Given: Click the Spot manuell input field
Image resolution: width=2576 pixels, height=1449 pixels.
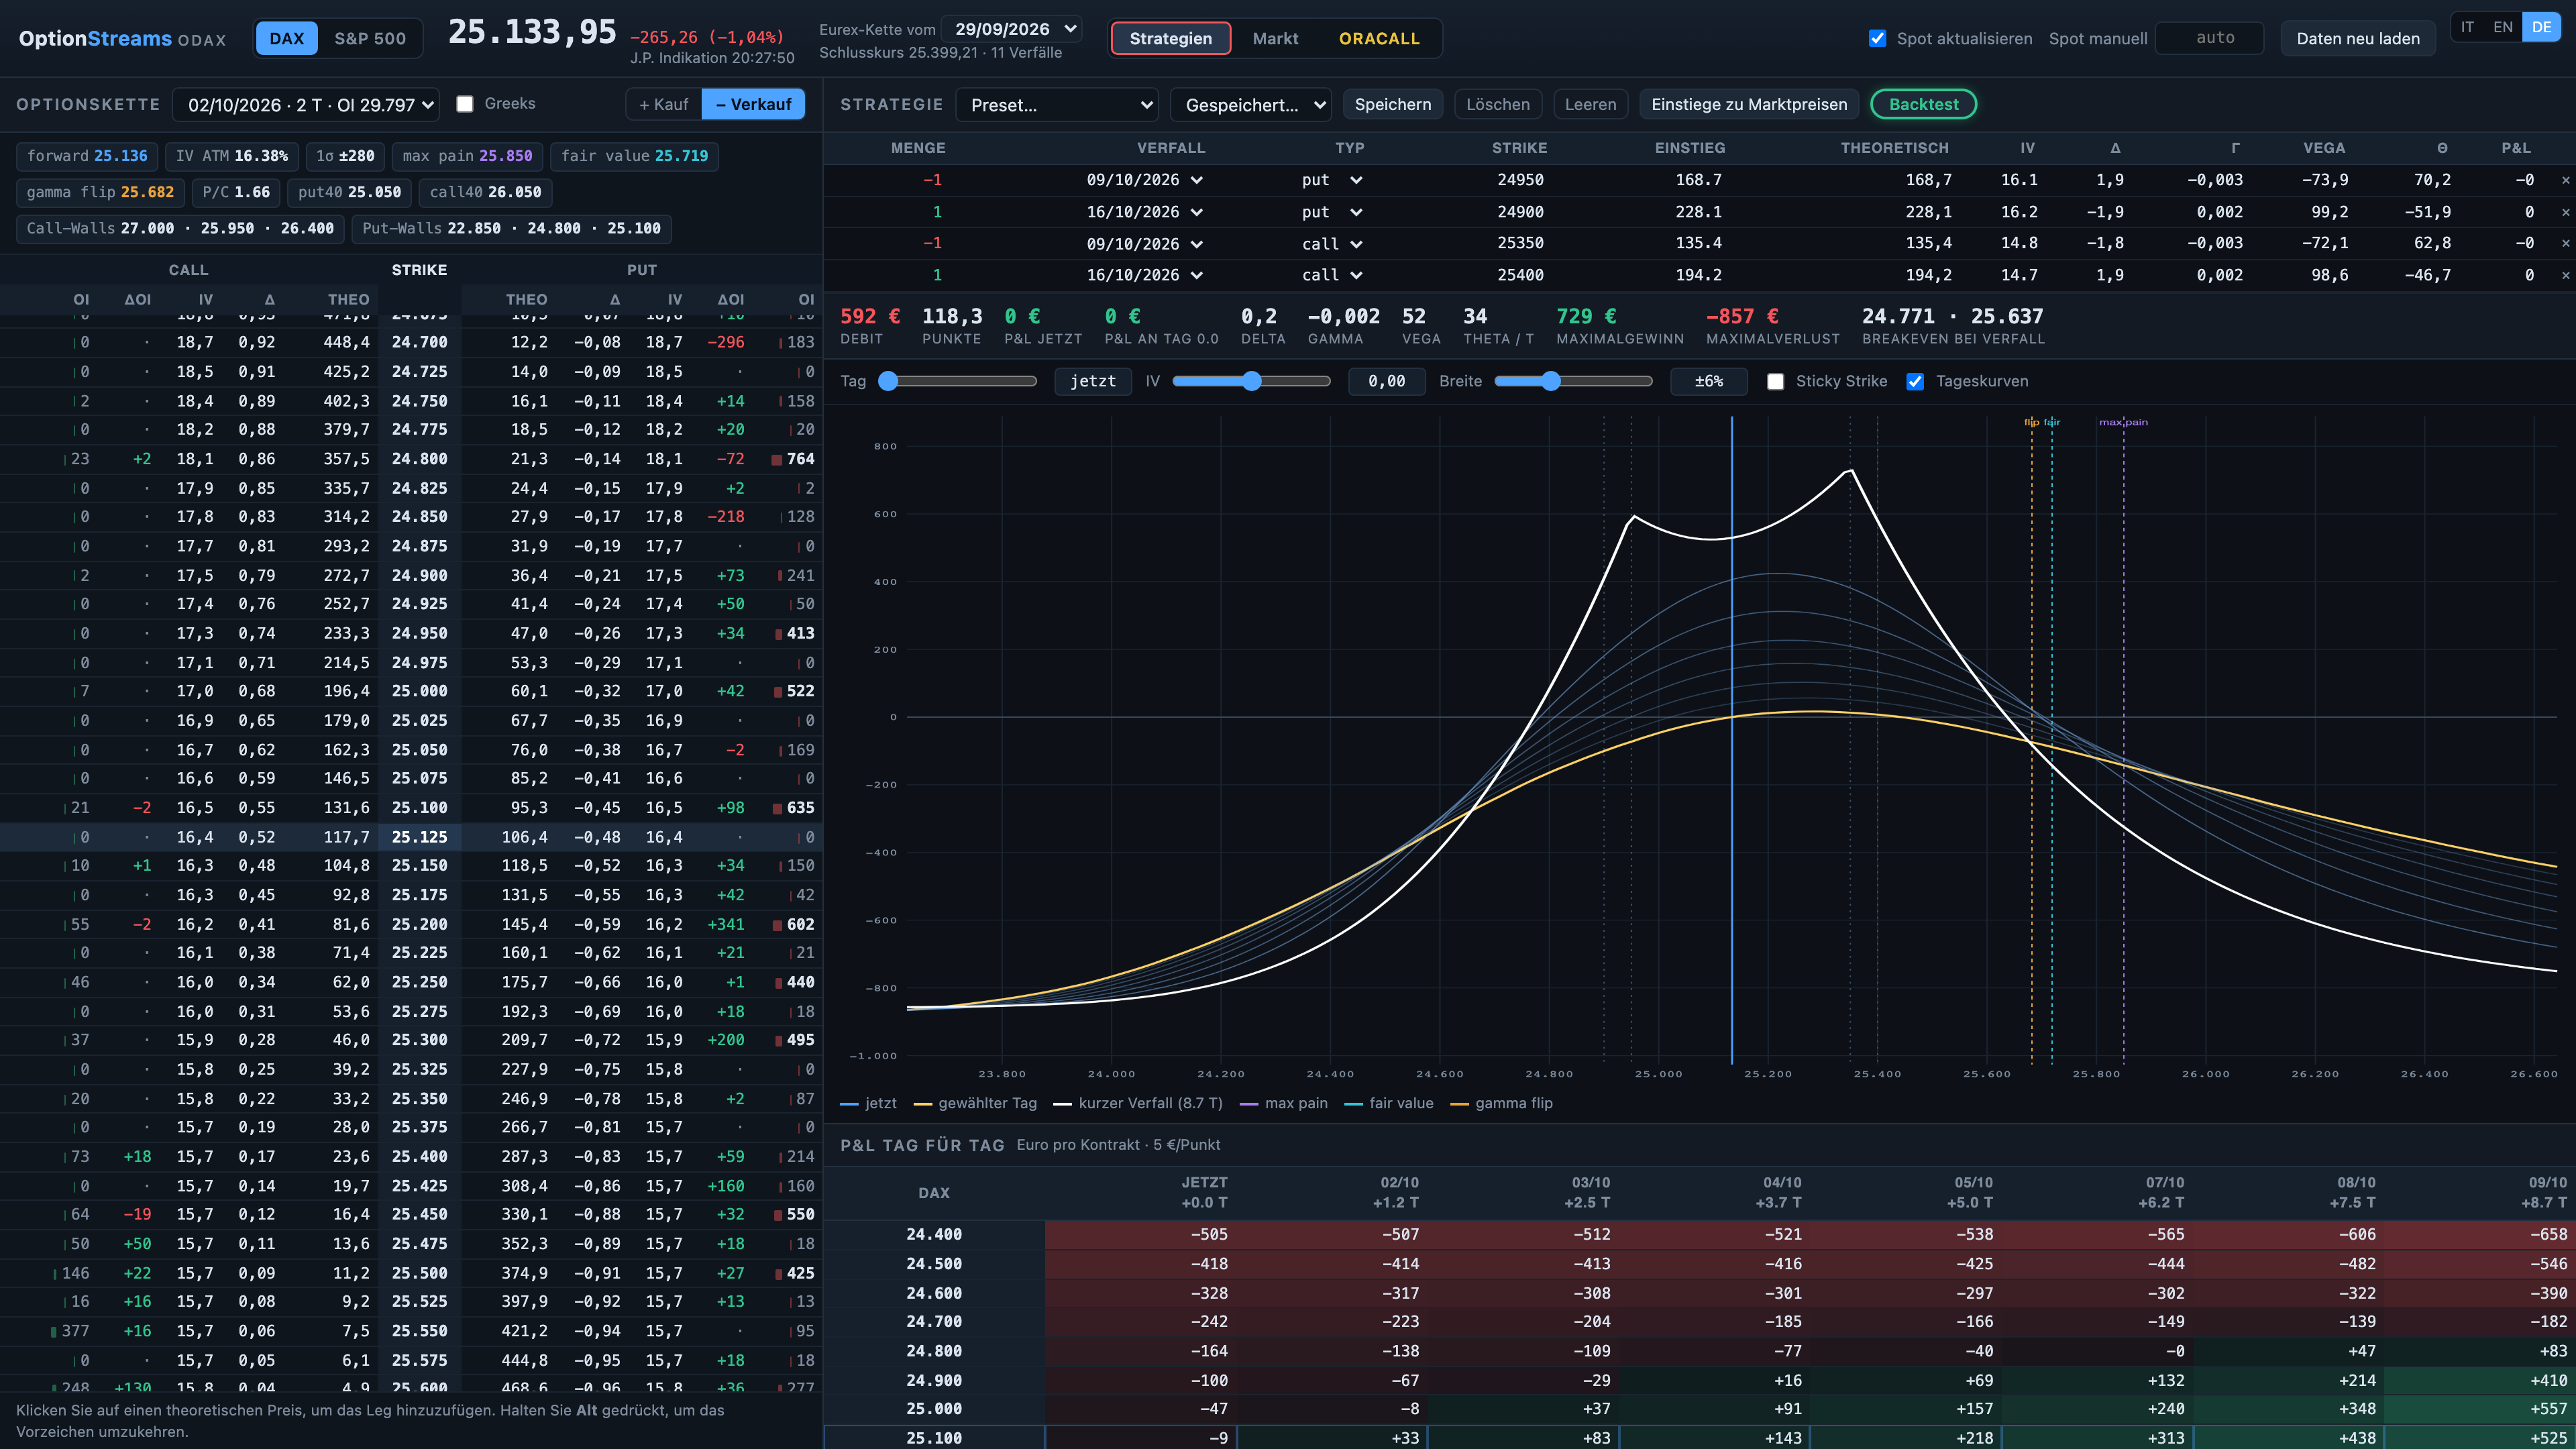Looking at the screenshot, I should (x=2210, y=39).
